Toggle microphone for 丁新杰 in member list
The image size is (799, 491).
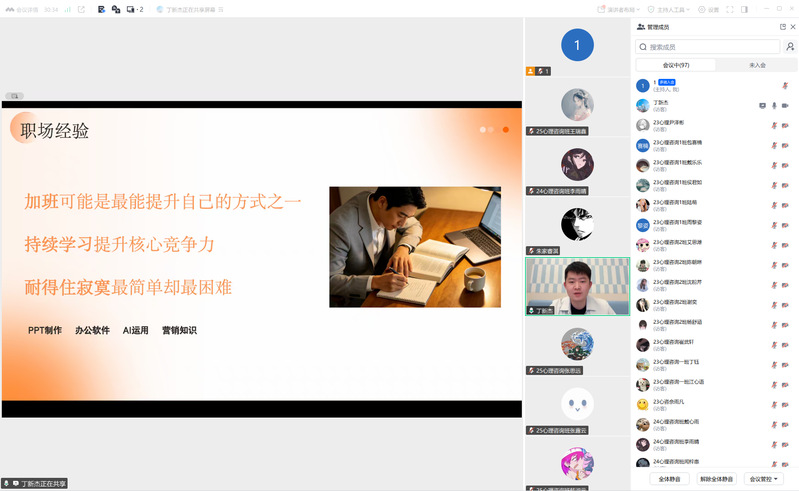click(773, 105)
